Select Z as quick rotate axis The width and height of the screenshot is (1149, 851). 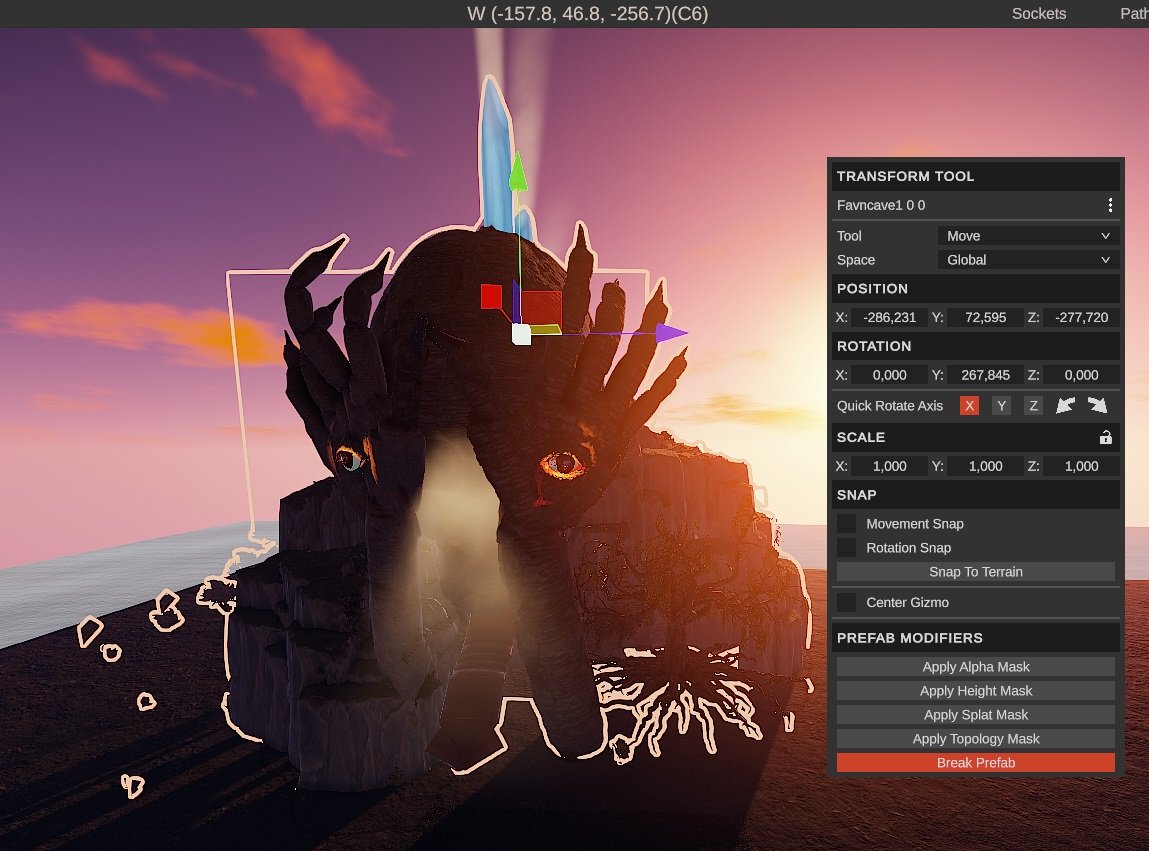click(x=1034, y=405)
